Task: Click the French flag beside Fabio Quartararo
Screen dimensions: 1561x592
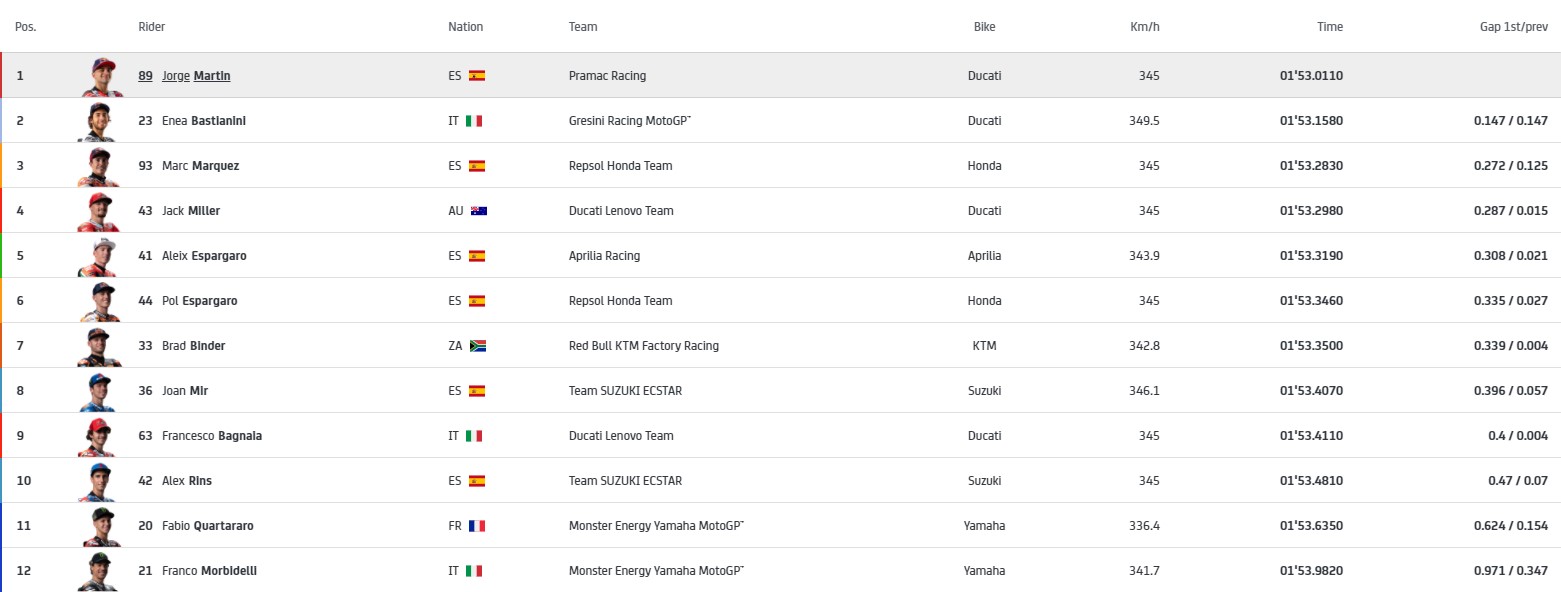Action: [476, 526]
